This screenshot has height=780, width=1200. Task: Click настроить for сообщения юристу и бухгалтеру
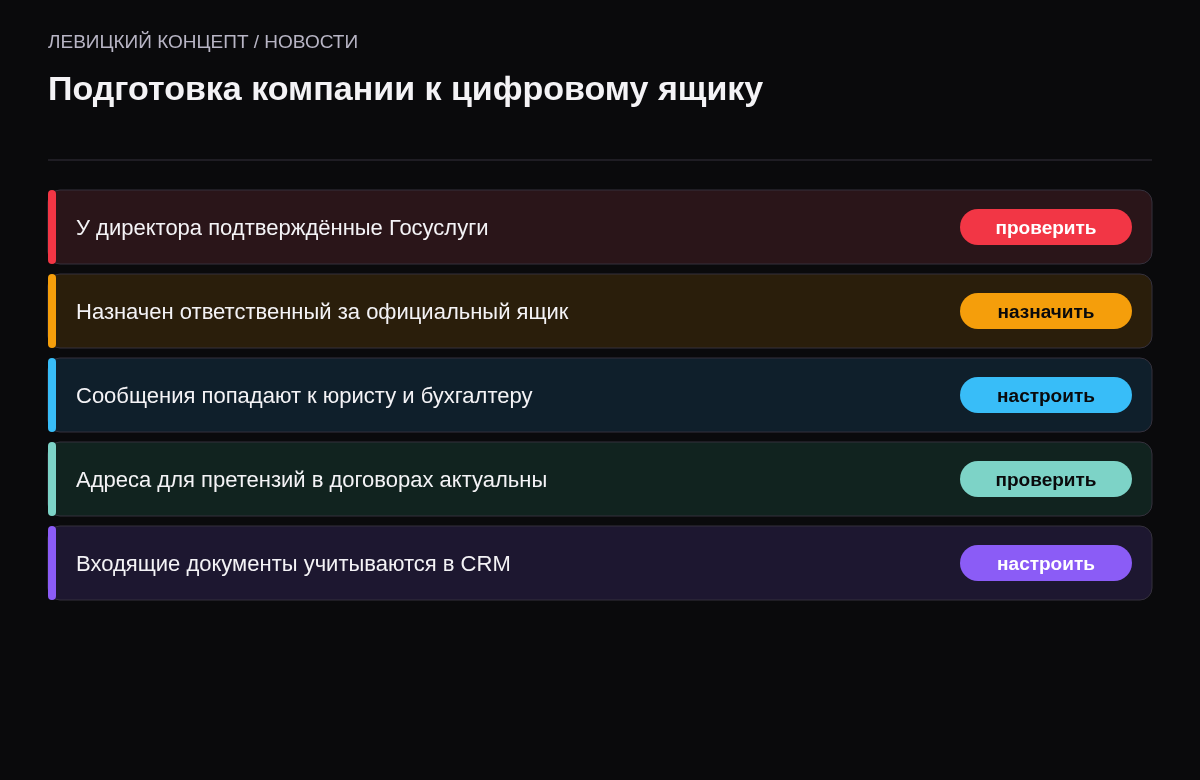pos(1046,395)
